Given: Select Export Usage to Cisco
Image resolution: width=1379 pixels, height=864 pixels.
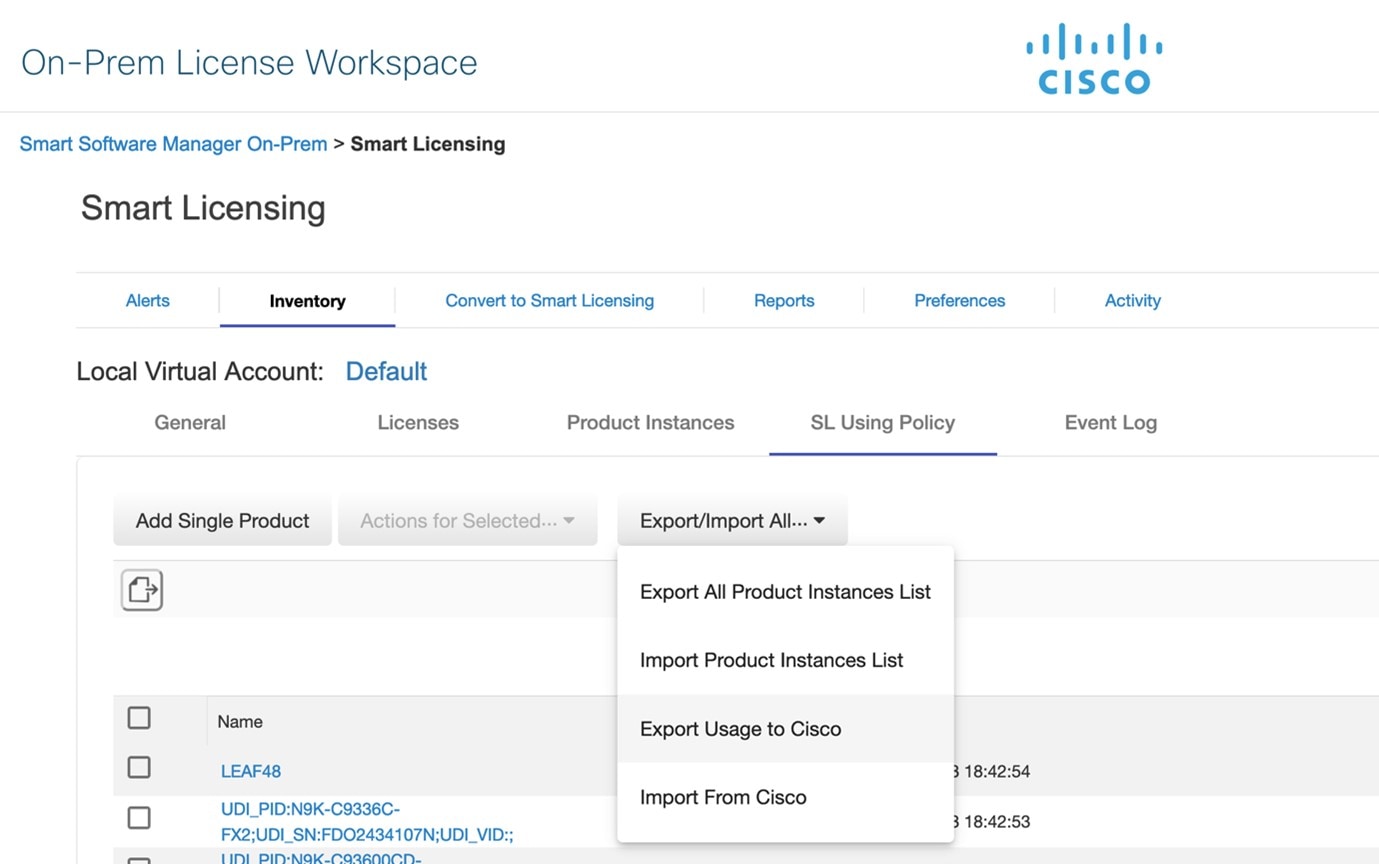Looking at the screenshot, I should 785,729.
